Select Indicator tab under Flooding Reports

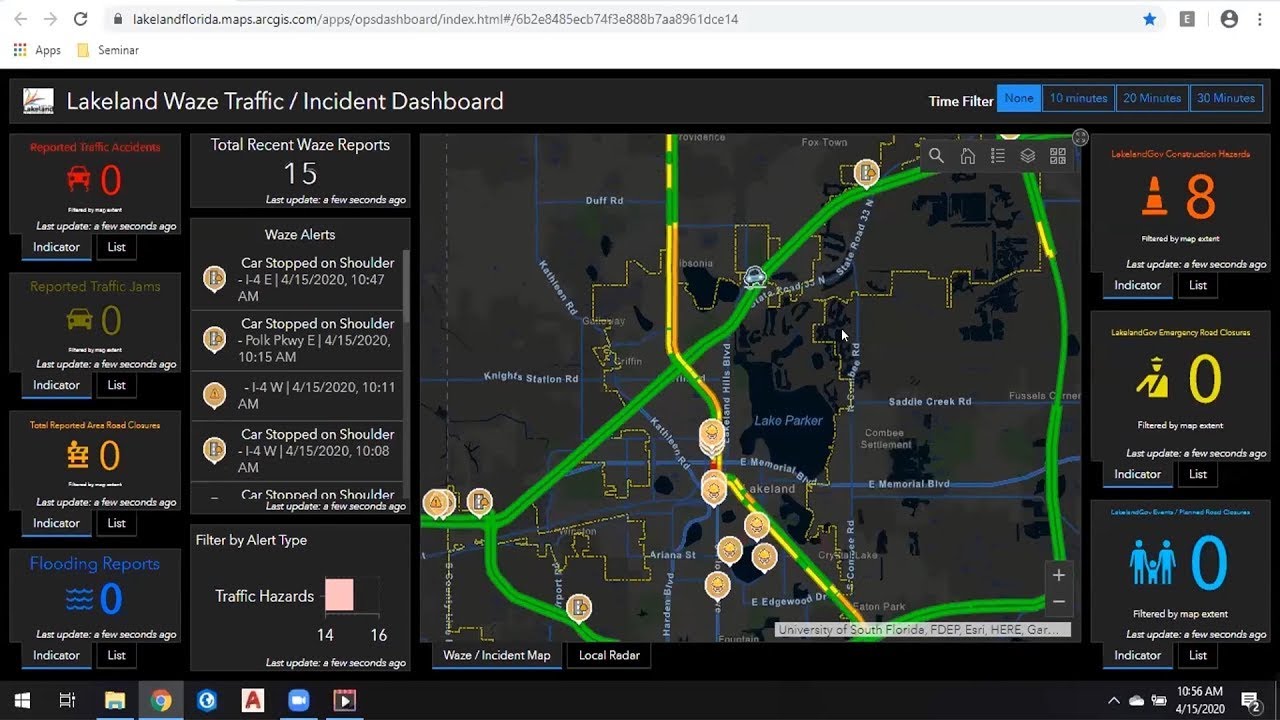point(56,655)
